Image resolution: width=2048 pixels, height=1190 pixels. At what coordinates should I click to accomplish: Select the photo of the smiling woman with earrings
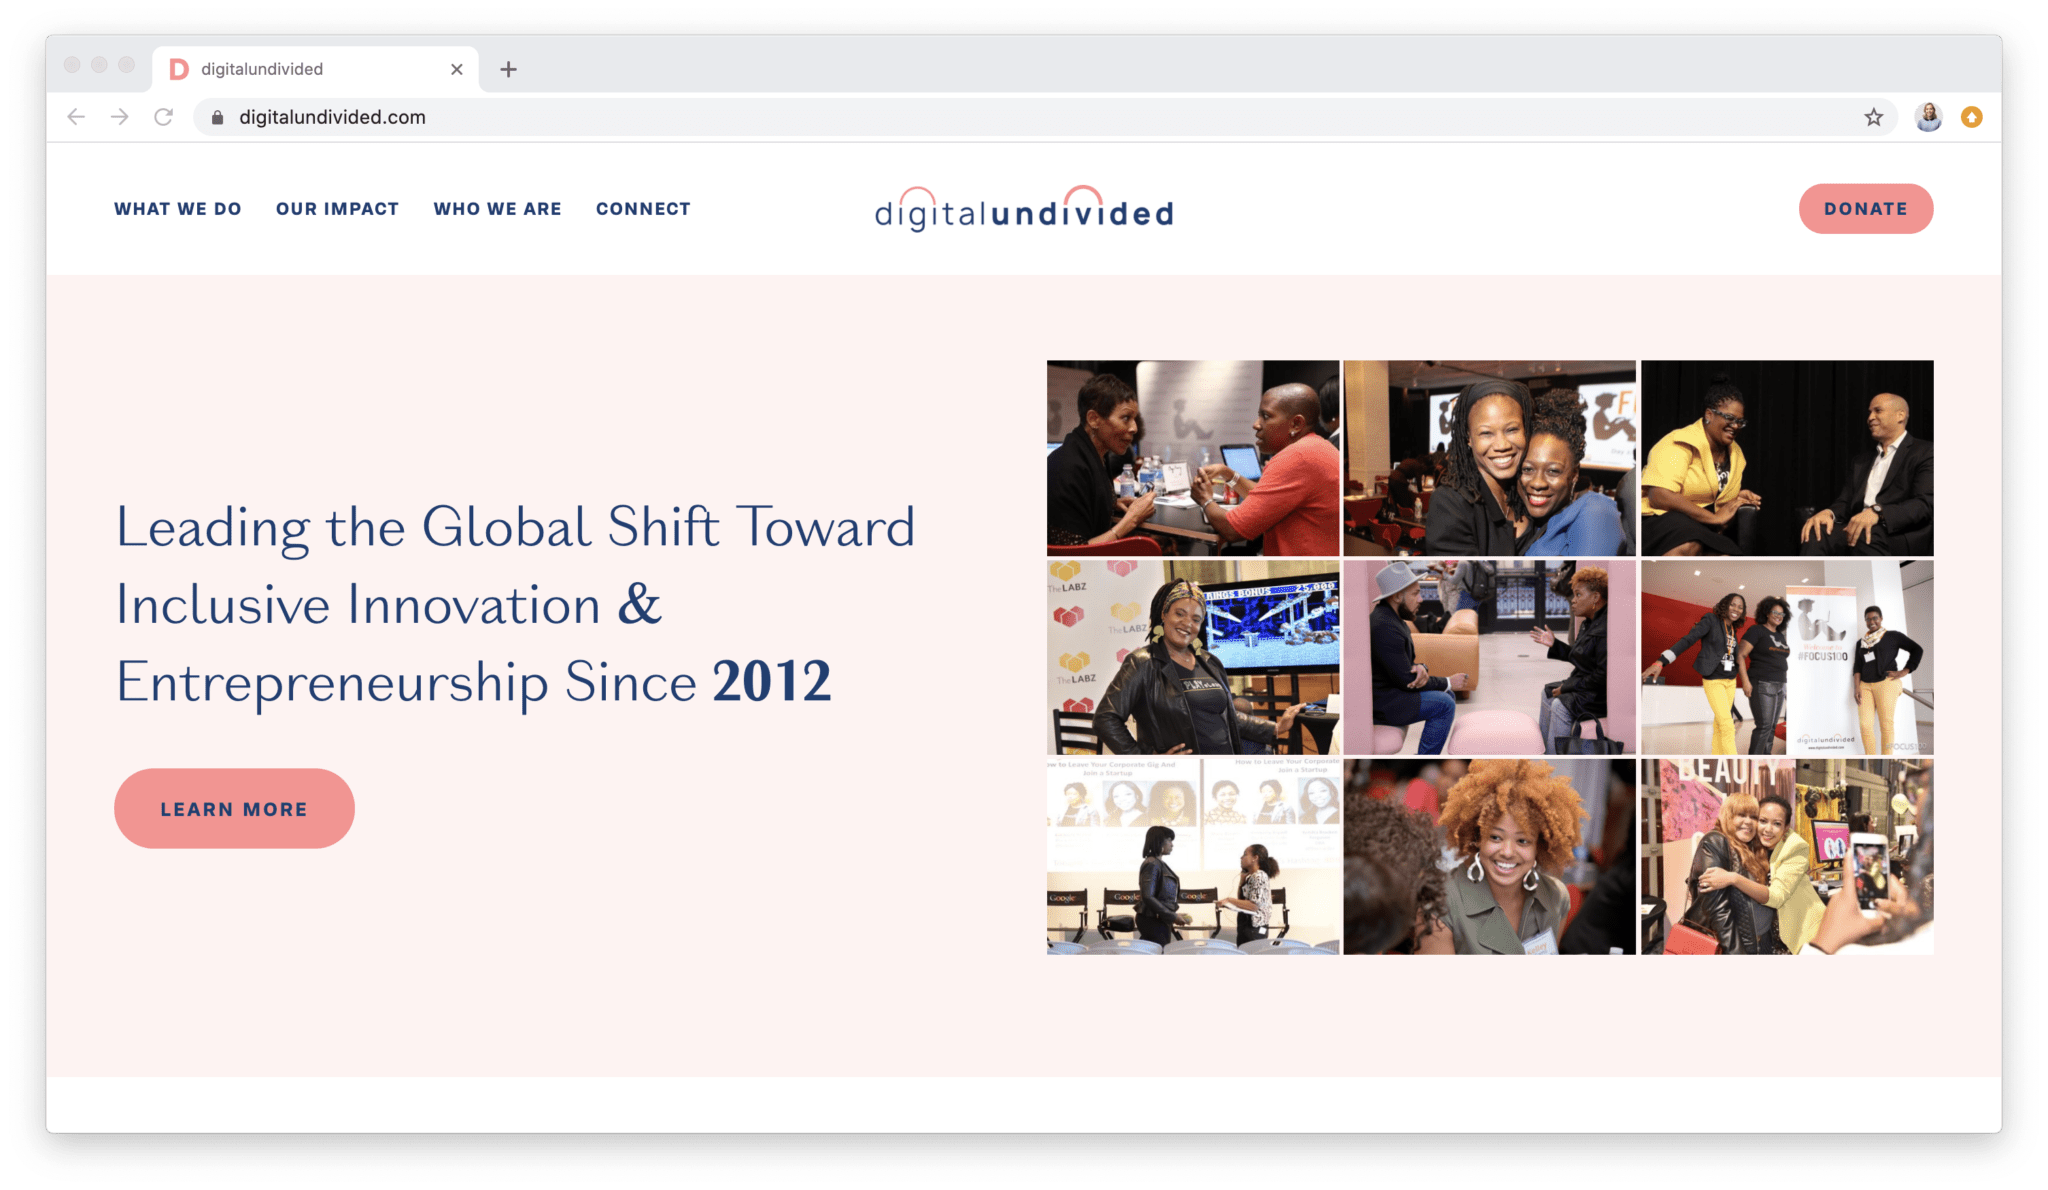tap(1489, 855)
